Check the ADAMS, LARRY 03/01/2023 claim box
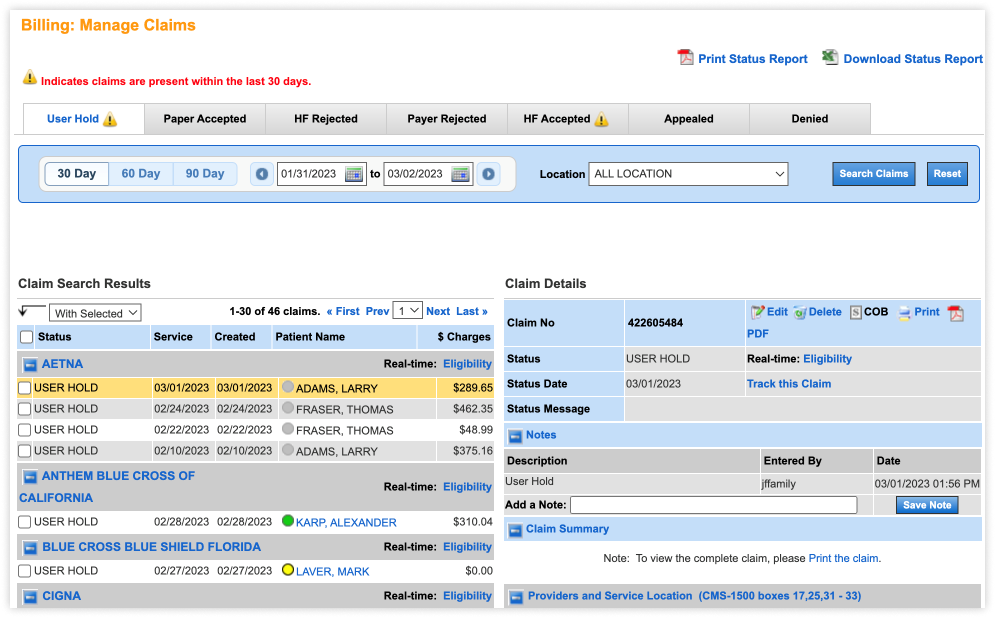Image resolution: width=995 pixels, height=618 pixels. tap(25, 388)
